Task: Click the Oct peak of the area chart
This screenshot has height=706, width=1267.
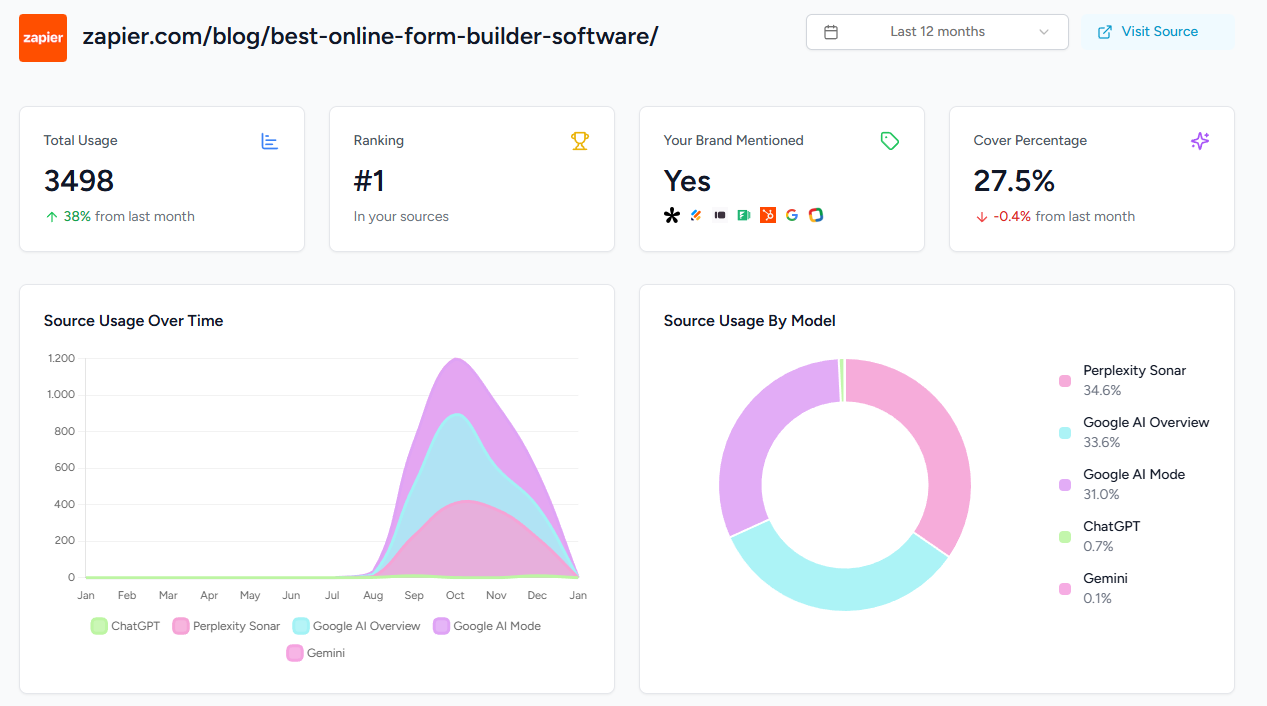Action: tap(456, 359)
